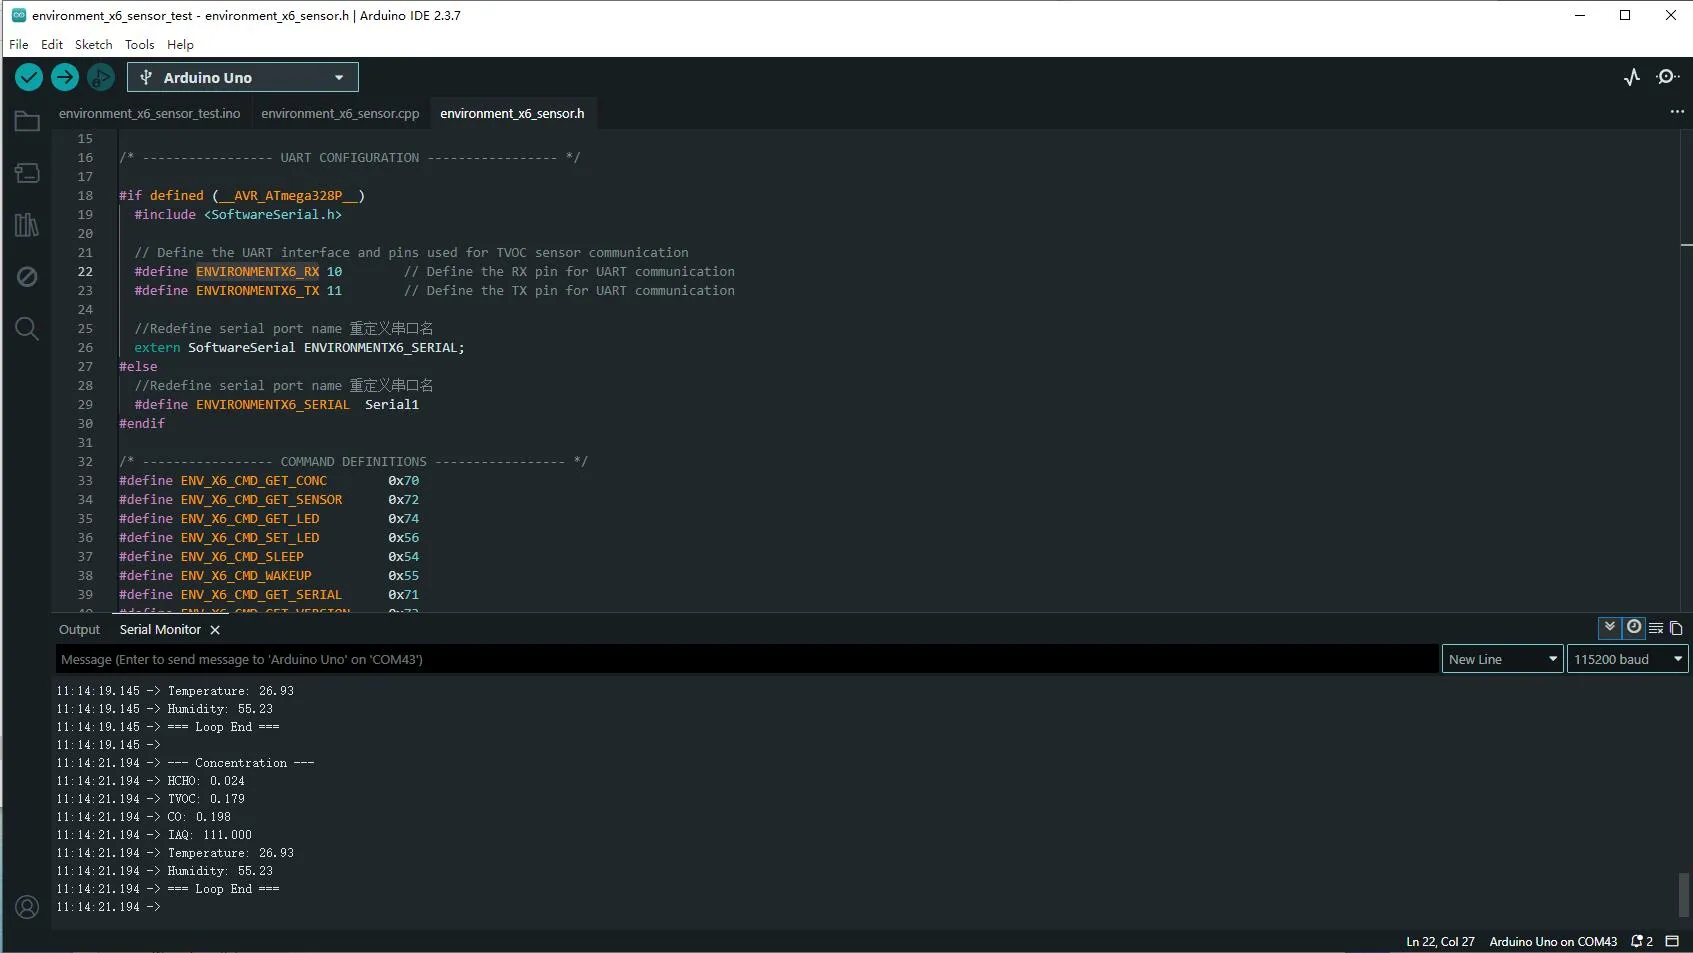Click the Verify sketch checkmark button
The width and height of the screenshot is (1693, 953).
pos(29,77)
